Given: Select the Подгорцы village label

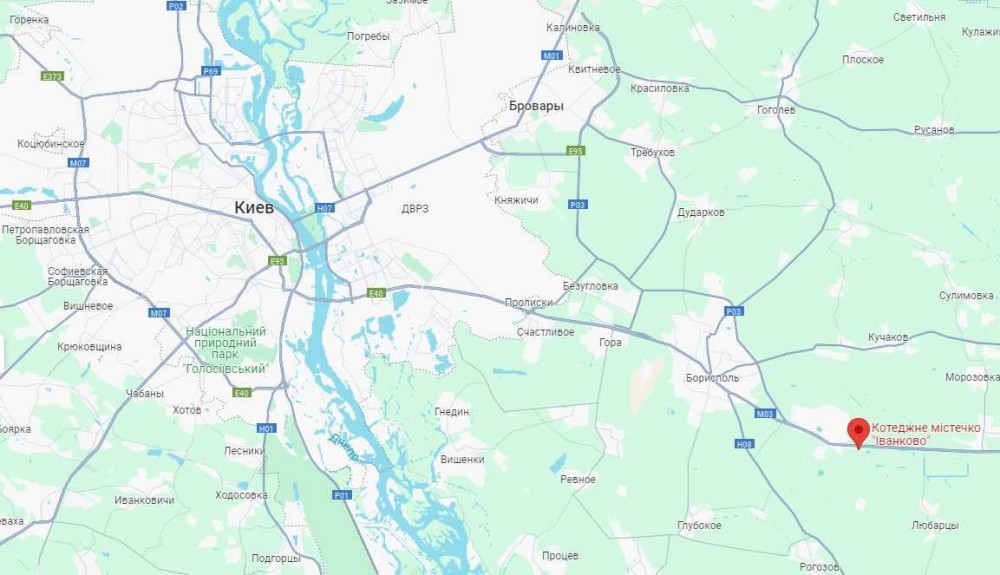Looking at the screenshot, I should [276, 558].
